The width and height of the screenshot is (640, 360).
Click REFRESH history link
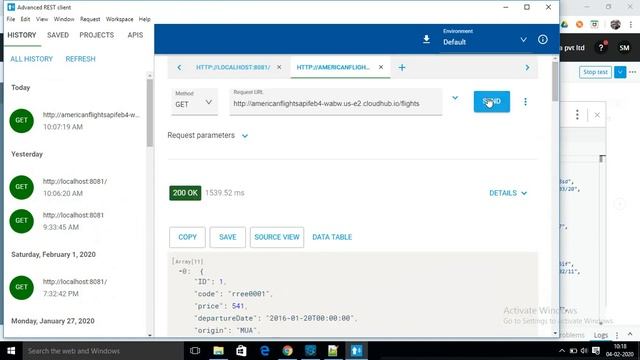tap(80, 59)
